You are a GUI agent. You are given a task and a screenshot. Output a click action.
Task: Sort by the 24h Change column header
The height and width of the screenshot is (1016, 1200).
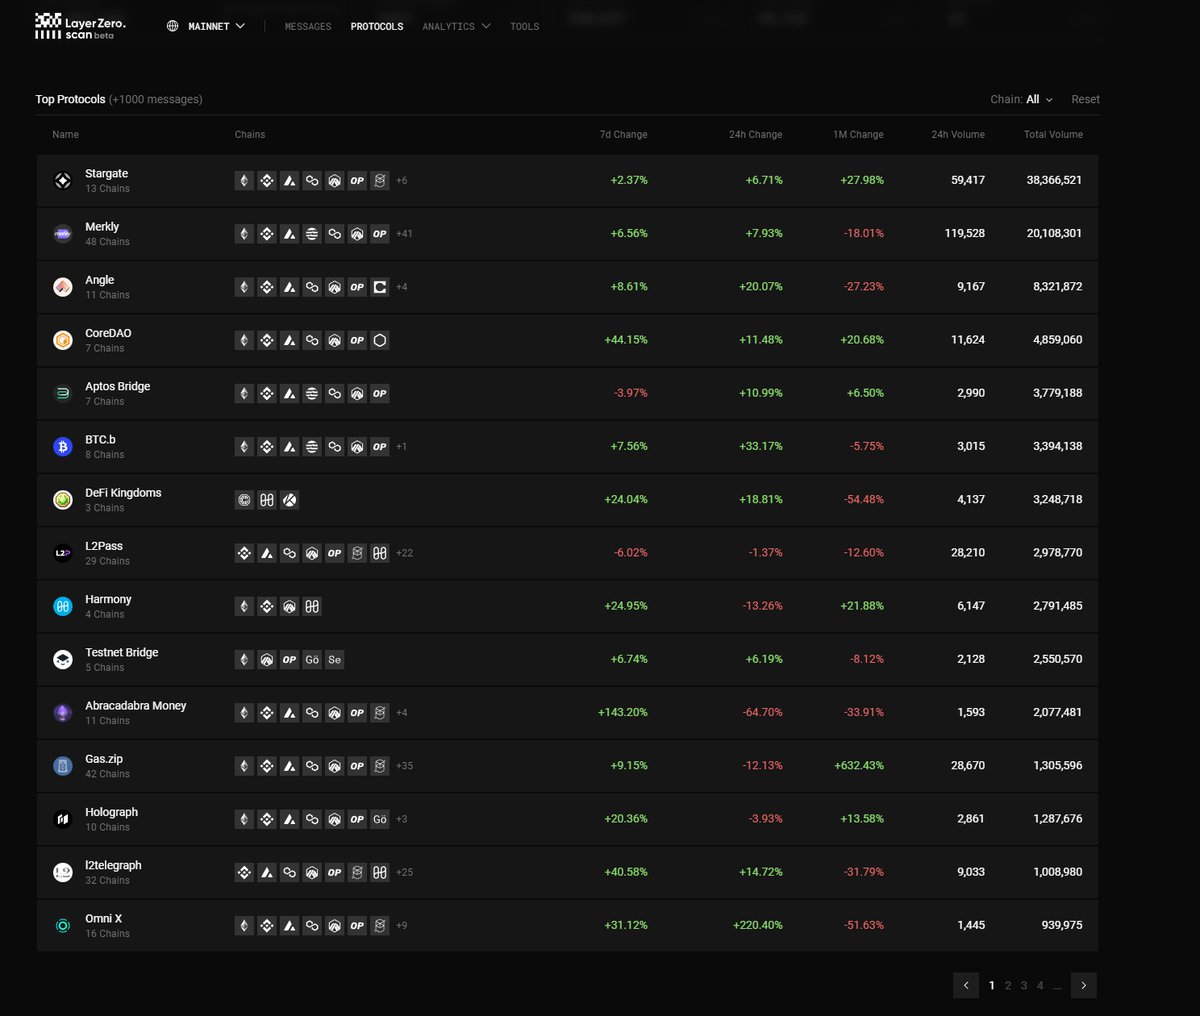point(755,134)
